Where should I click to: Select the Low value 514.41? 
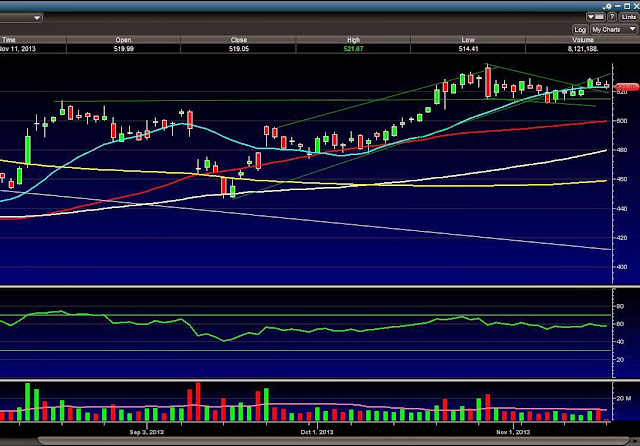[468, 49]
